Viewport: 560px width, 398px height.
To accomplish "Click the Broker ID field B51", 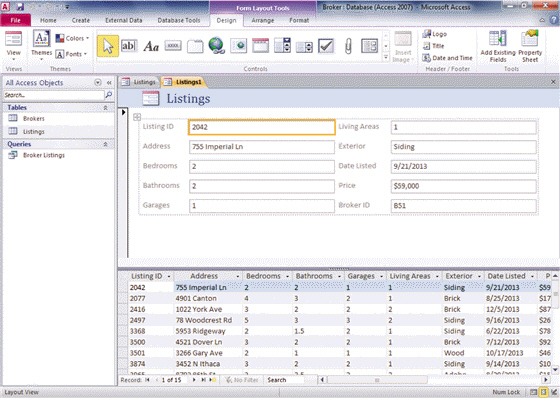I will tap(464, 206).
